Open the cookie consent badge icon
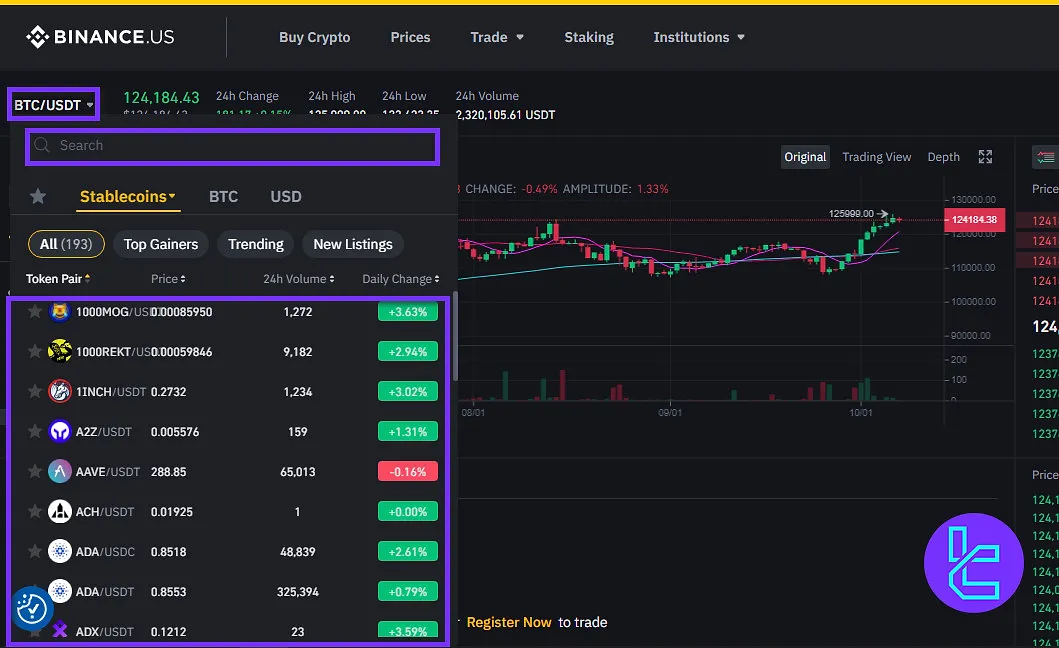Image resolution: width=1059 pixels, height=648 pixels. 32,607
